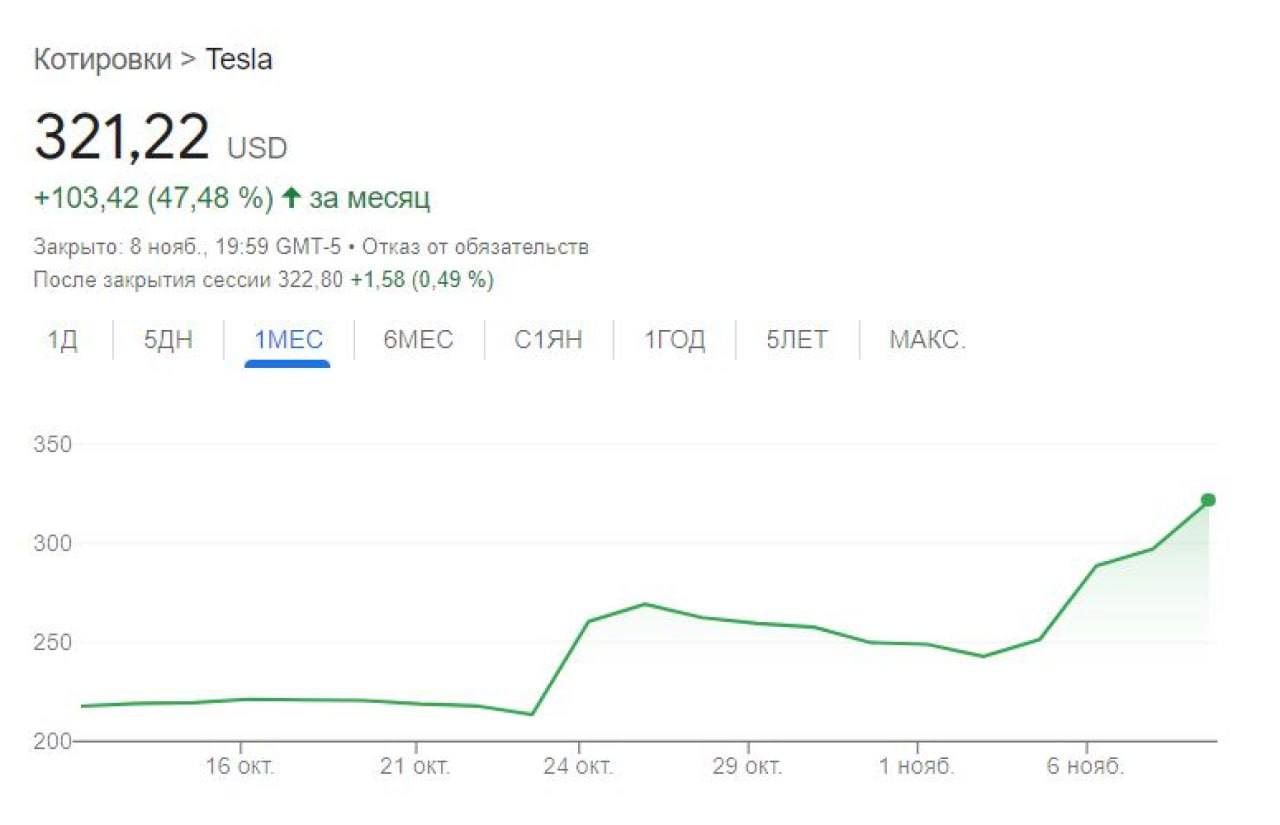Viewport: 1280px width, 825px height.
Task: Click the 1 нояб. axis label
Action: point(917,768)
